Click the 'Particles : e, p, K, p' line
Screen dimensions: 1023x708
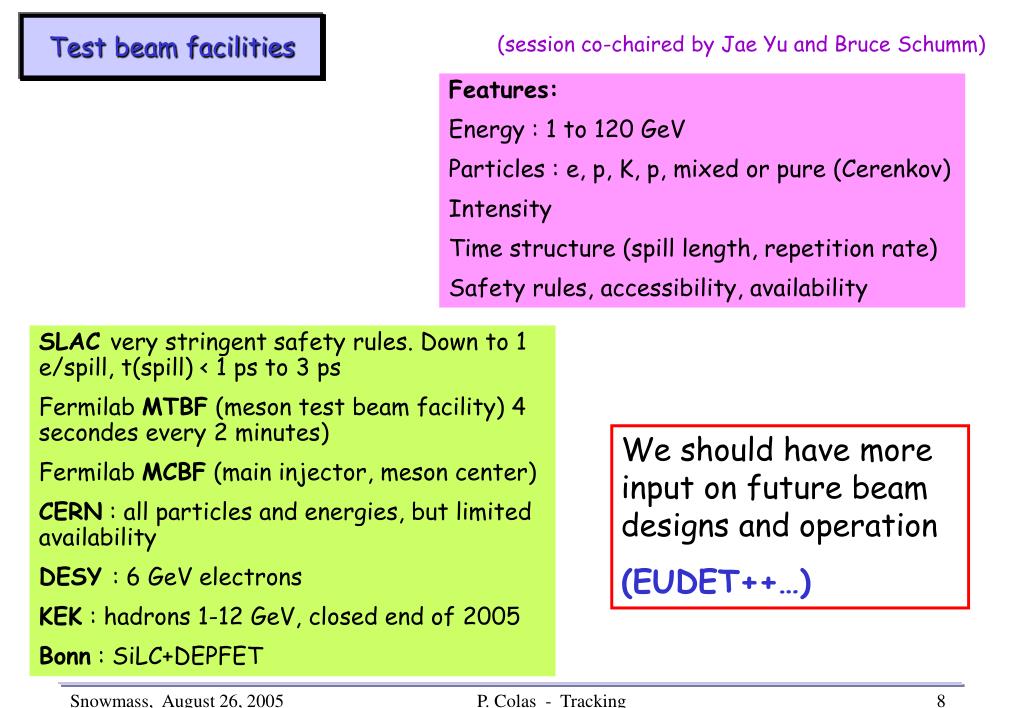[699, 169]
